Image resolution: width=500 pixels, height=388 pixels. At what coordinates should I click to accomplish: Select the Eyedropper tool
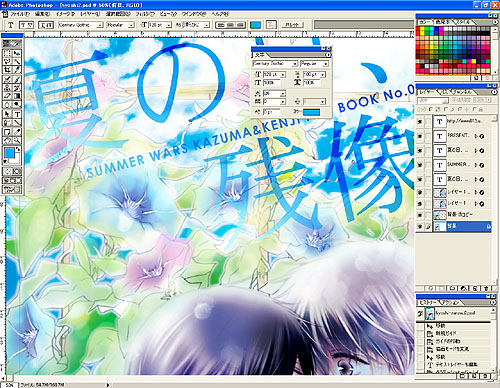click(17, 132)
